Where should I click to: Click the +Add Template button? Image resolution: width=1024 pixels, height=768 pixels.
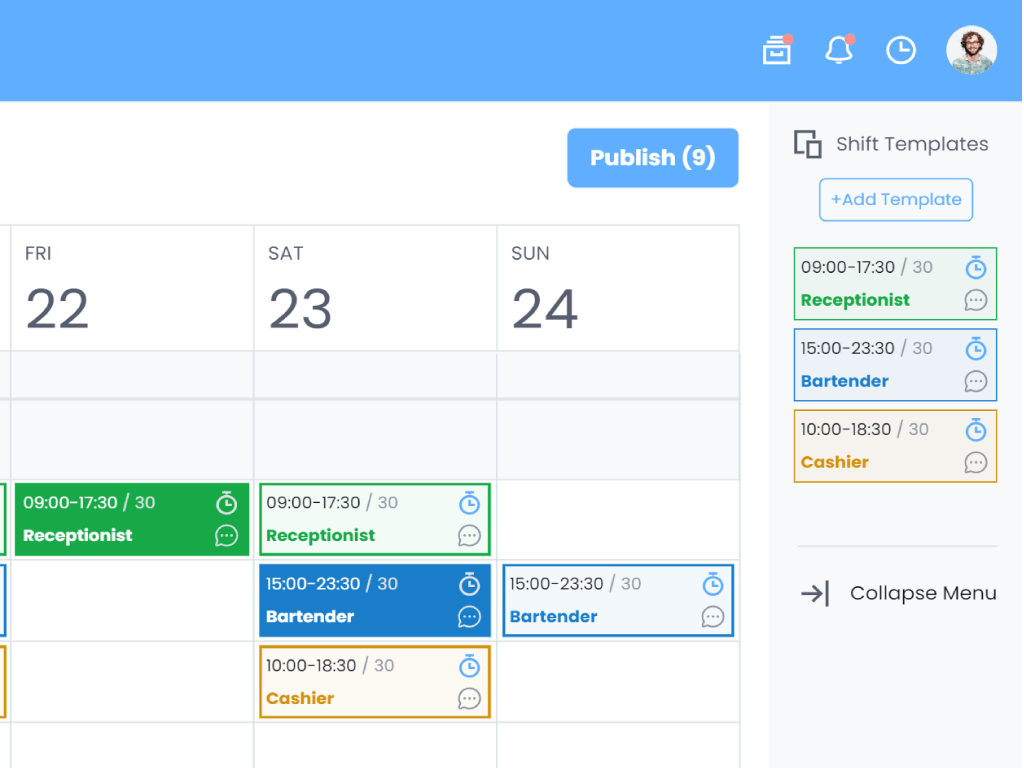tap(895, 200)
